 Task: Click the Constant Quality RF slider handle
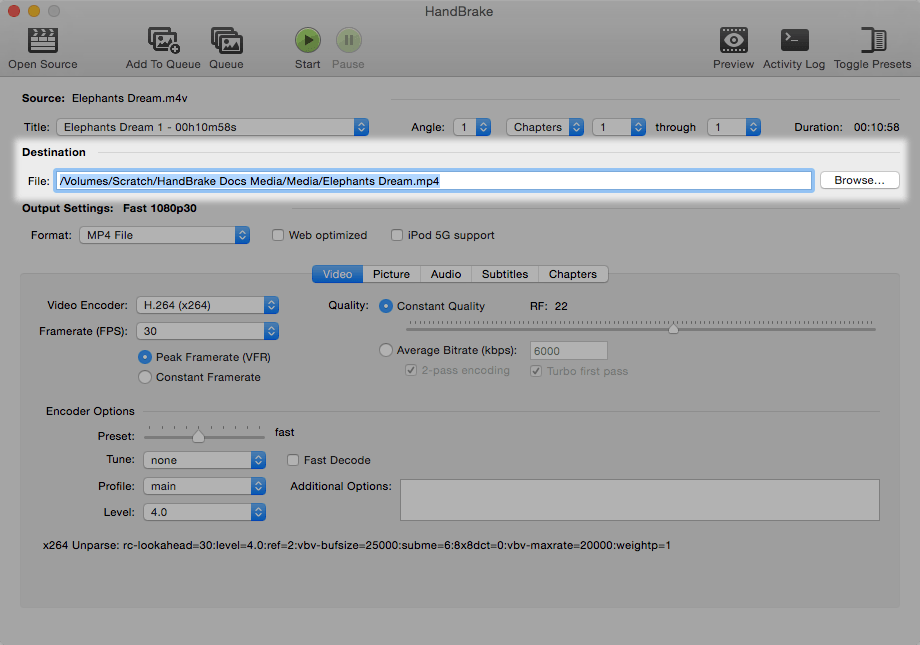tap(673, 328)
